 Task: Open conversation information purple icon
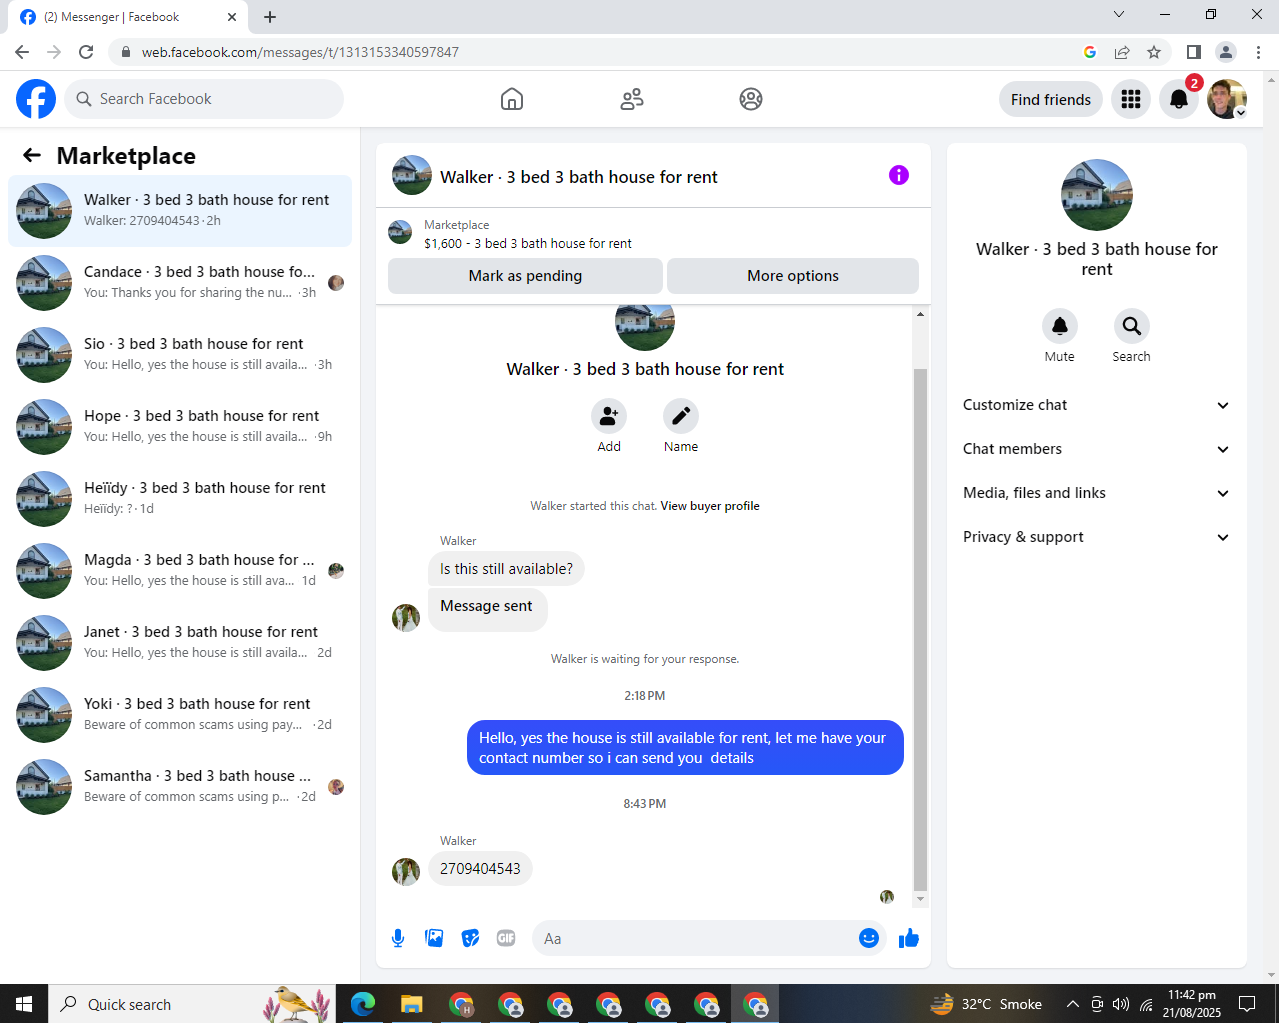click(899, 175)
